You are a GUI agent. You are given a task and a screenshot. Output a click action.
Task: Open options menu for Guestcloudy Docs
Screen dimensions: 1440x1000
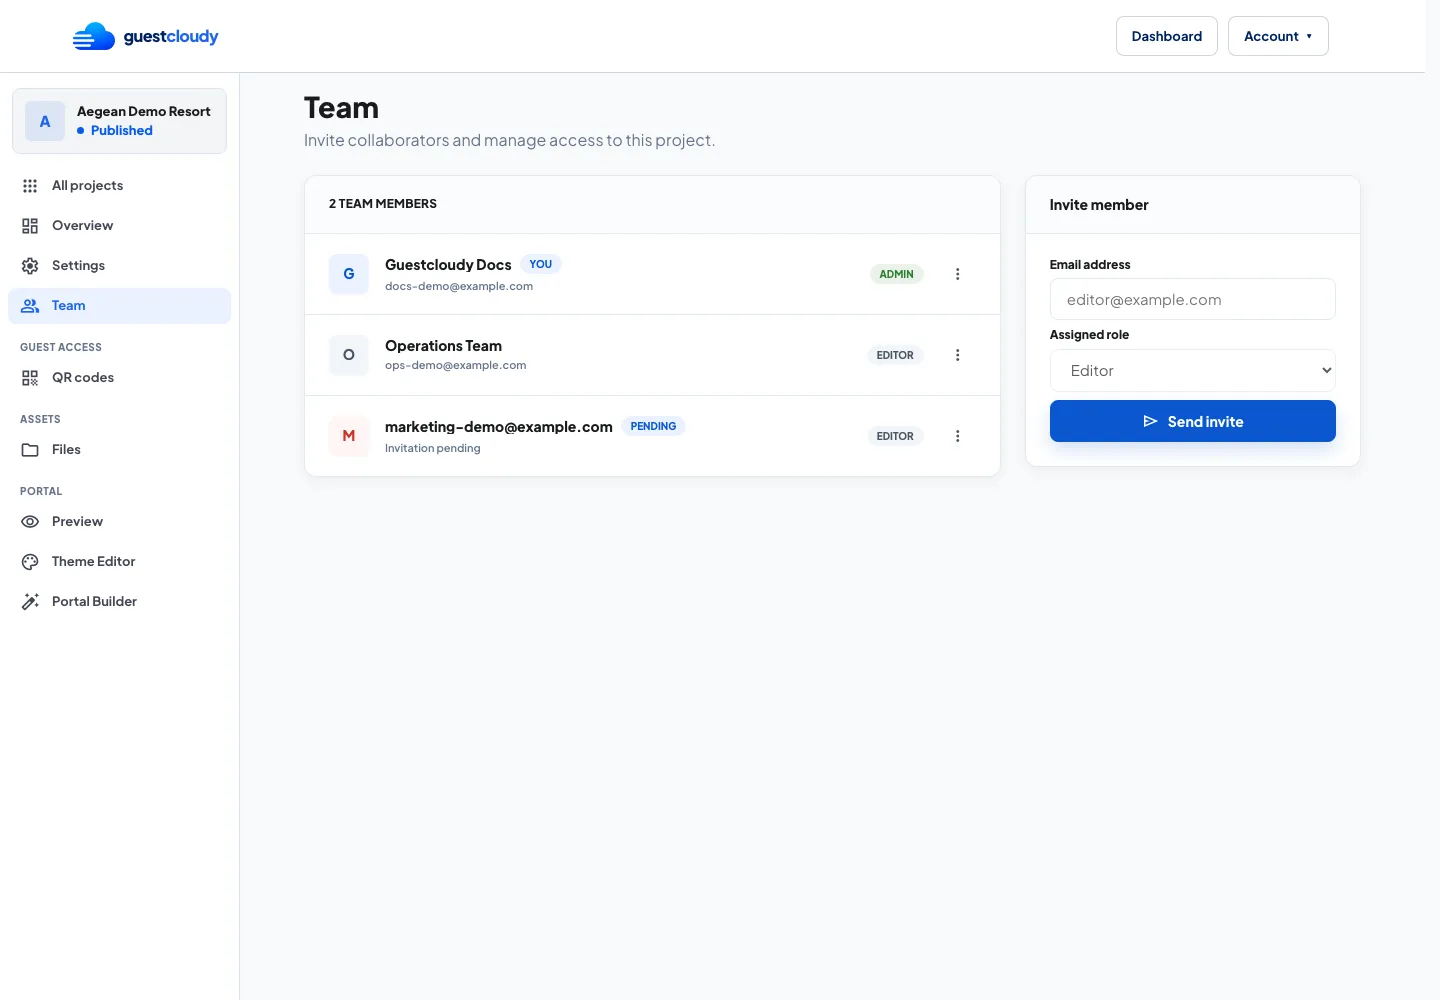point(957,274)
